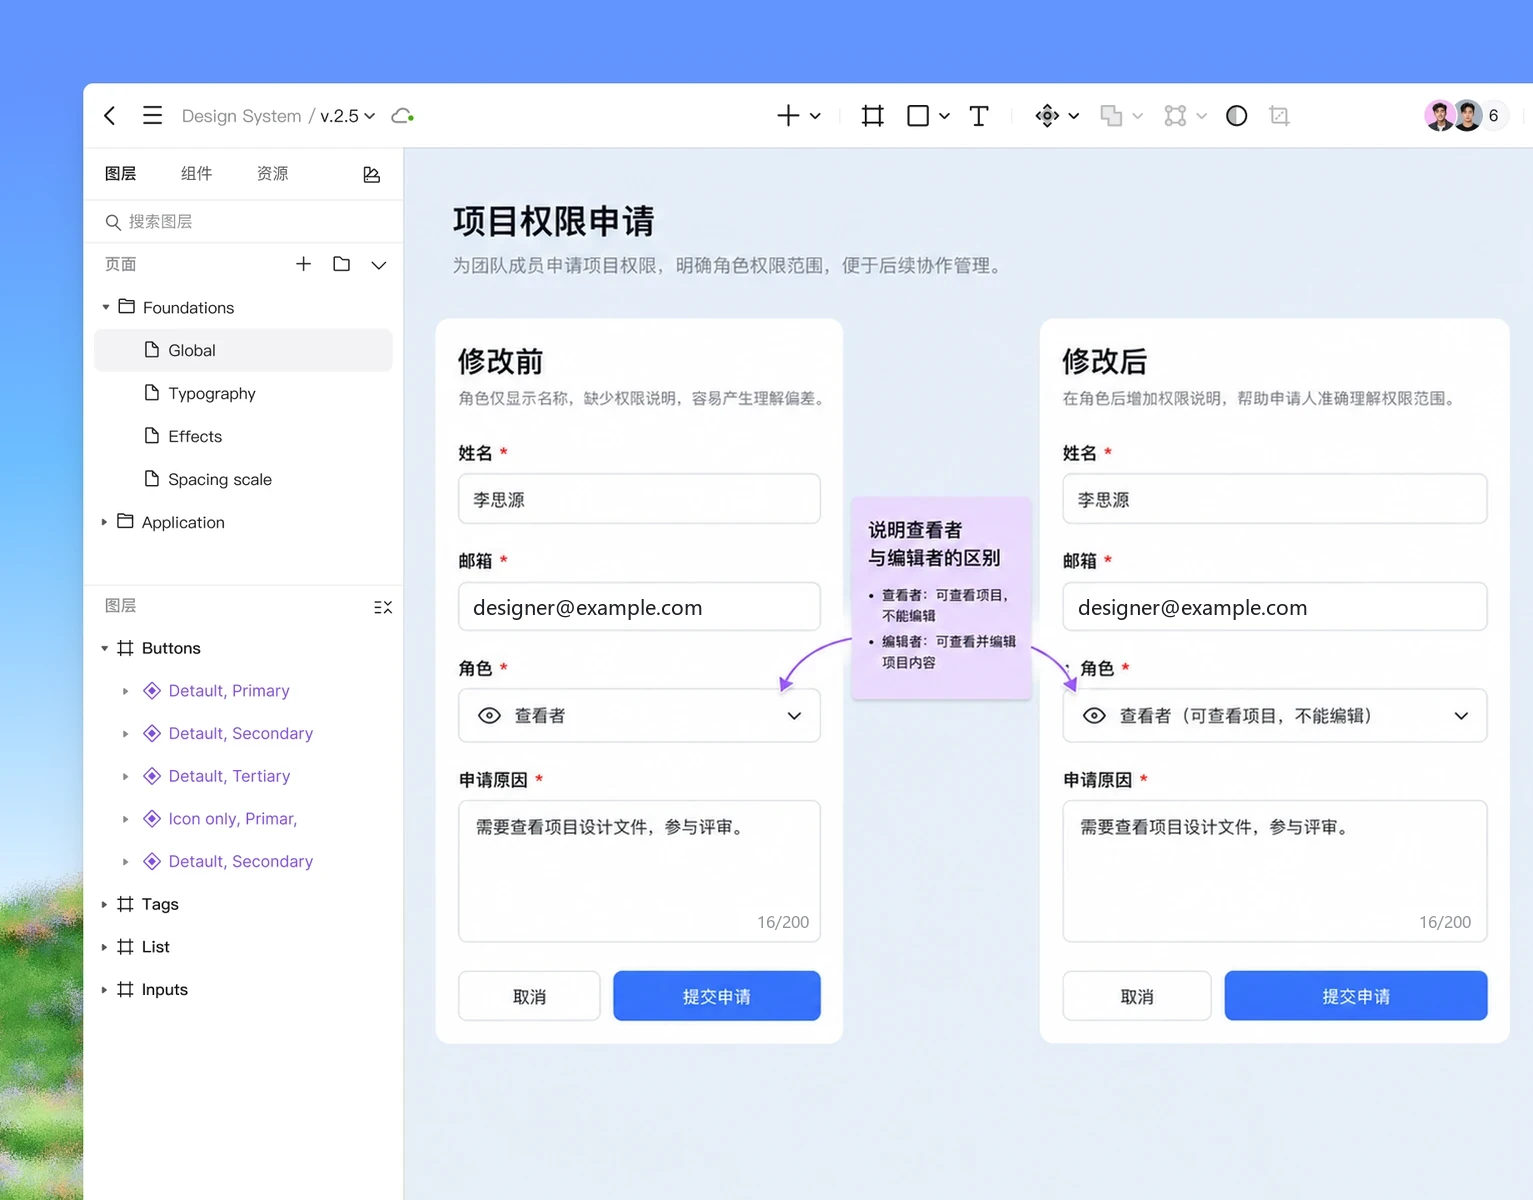Click the back arrow icon
This screenshot has width=1533, height=1200.
point(110,116)
